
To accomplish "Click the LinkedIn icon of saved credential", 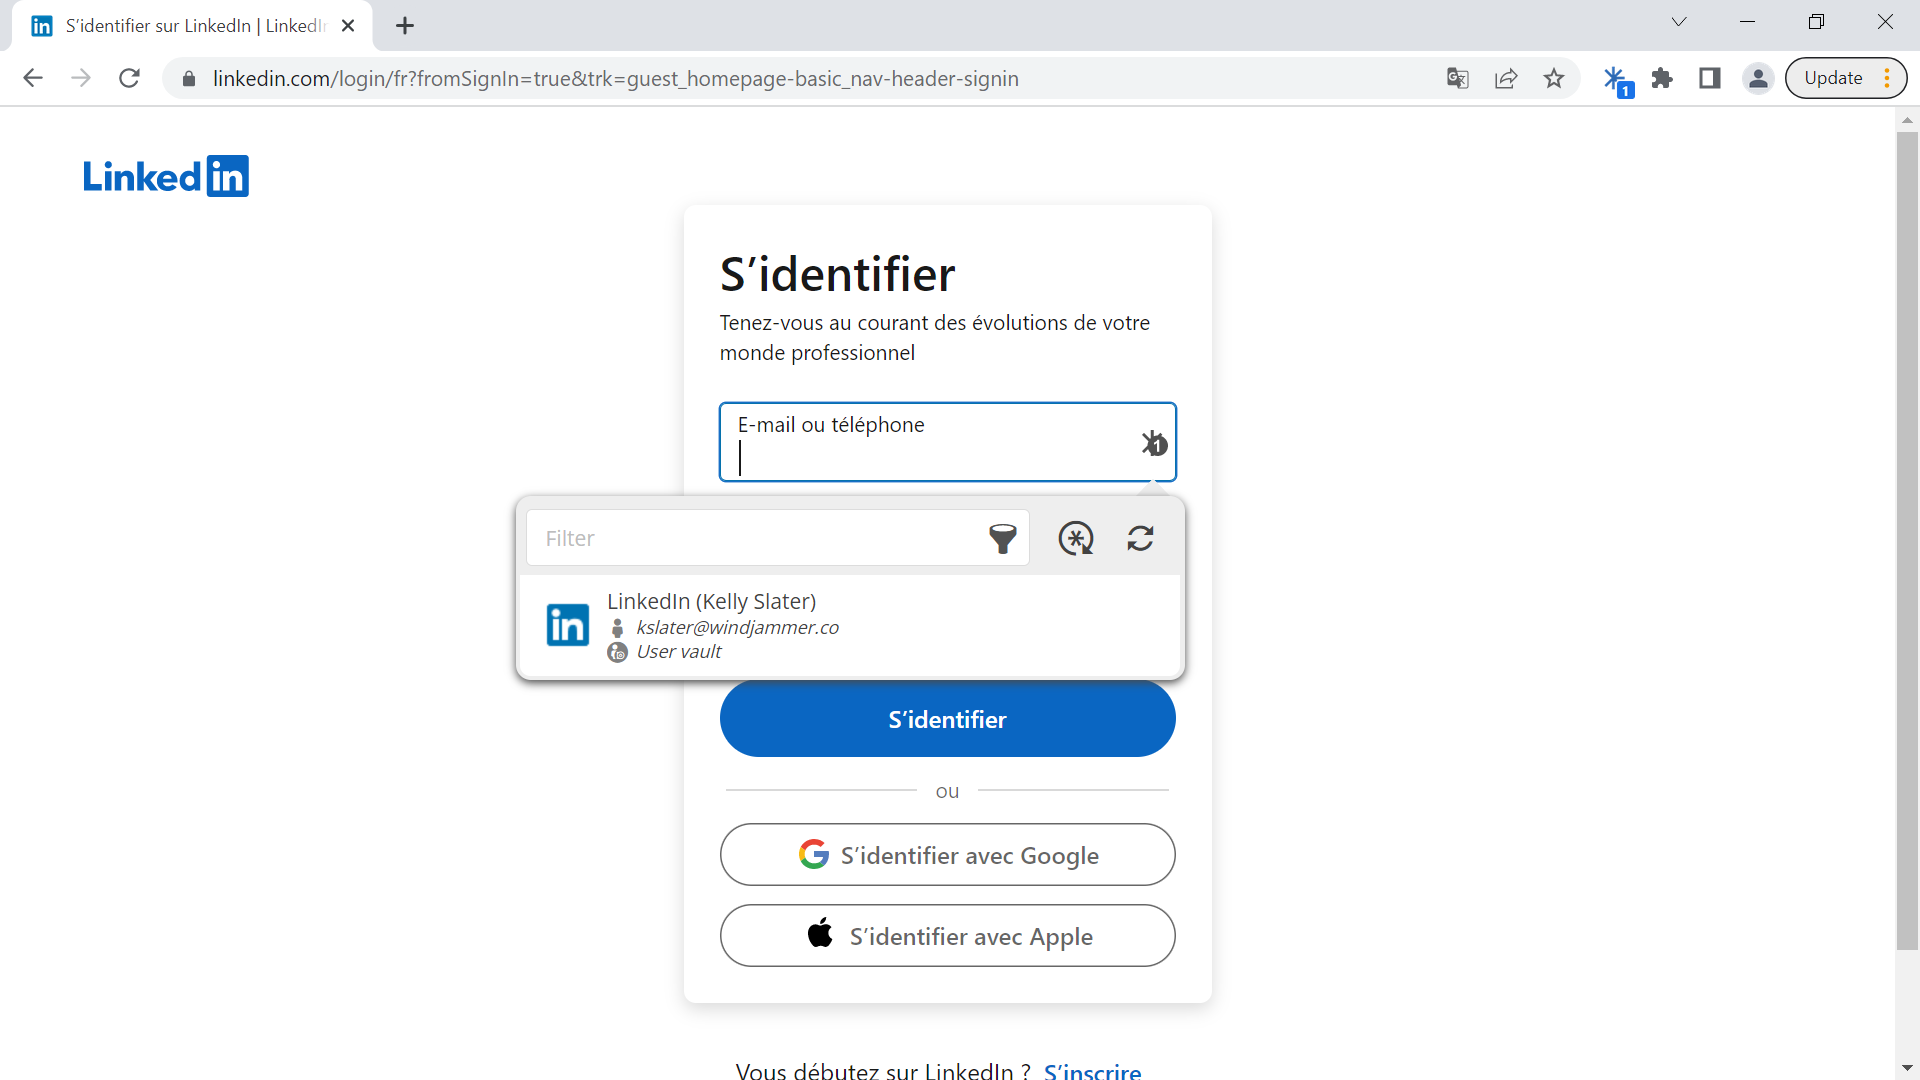I will click(x=567, y=625).
